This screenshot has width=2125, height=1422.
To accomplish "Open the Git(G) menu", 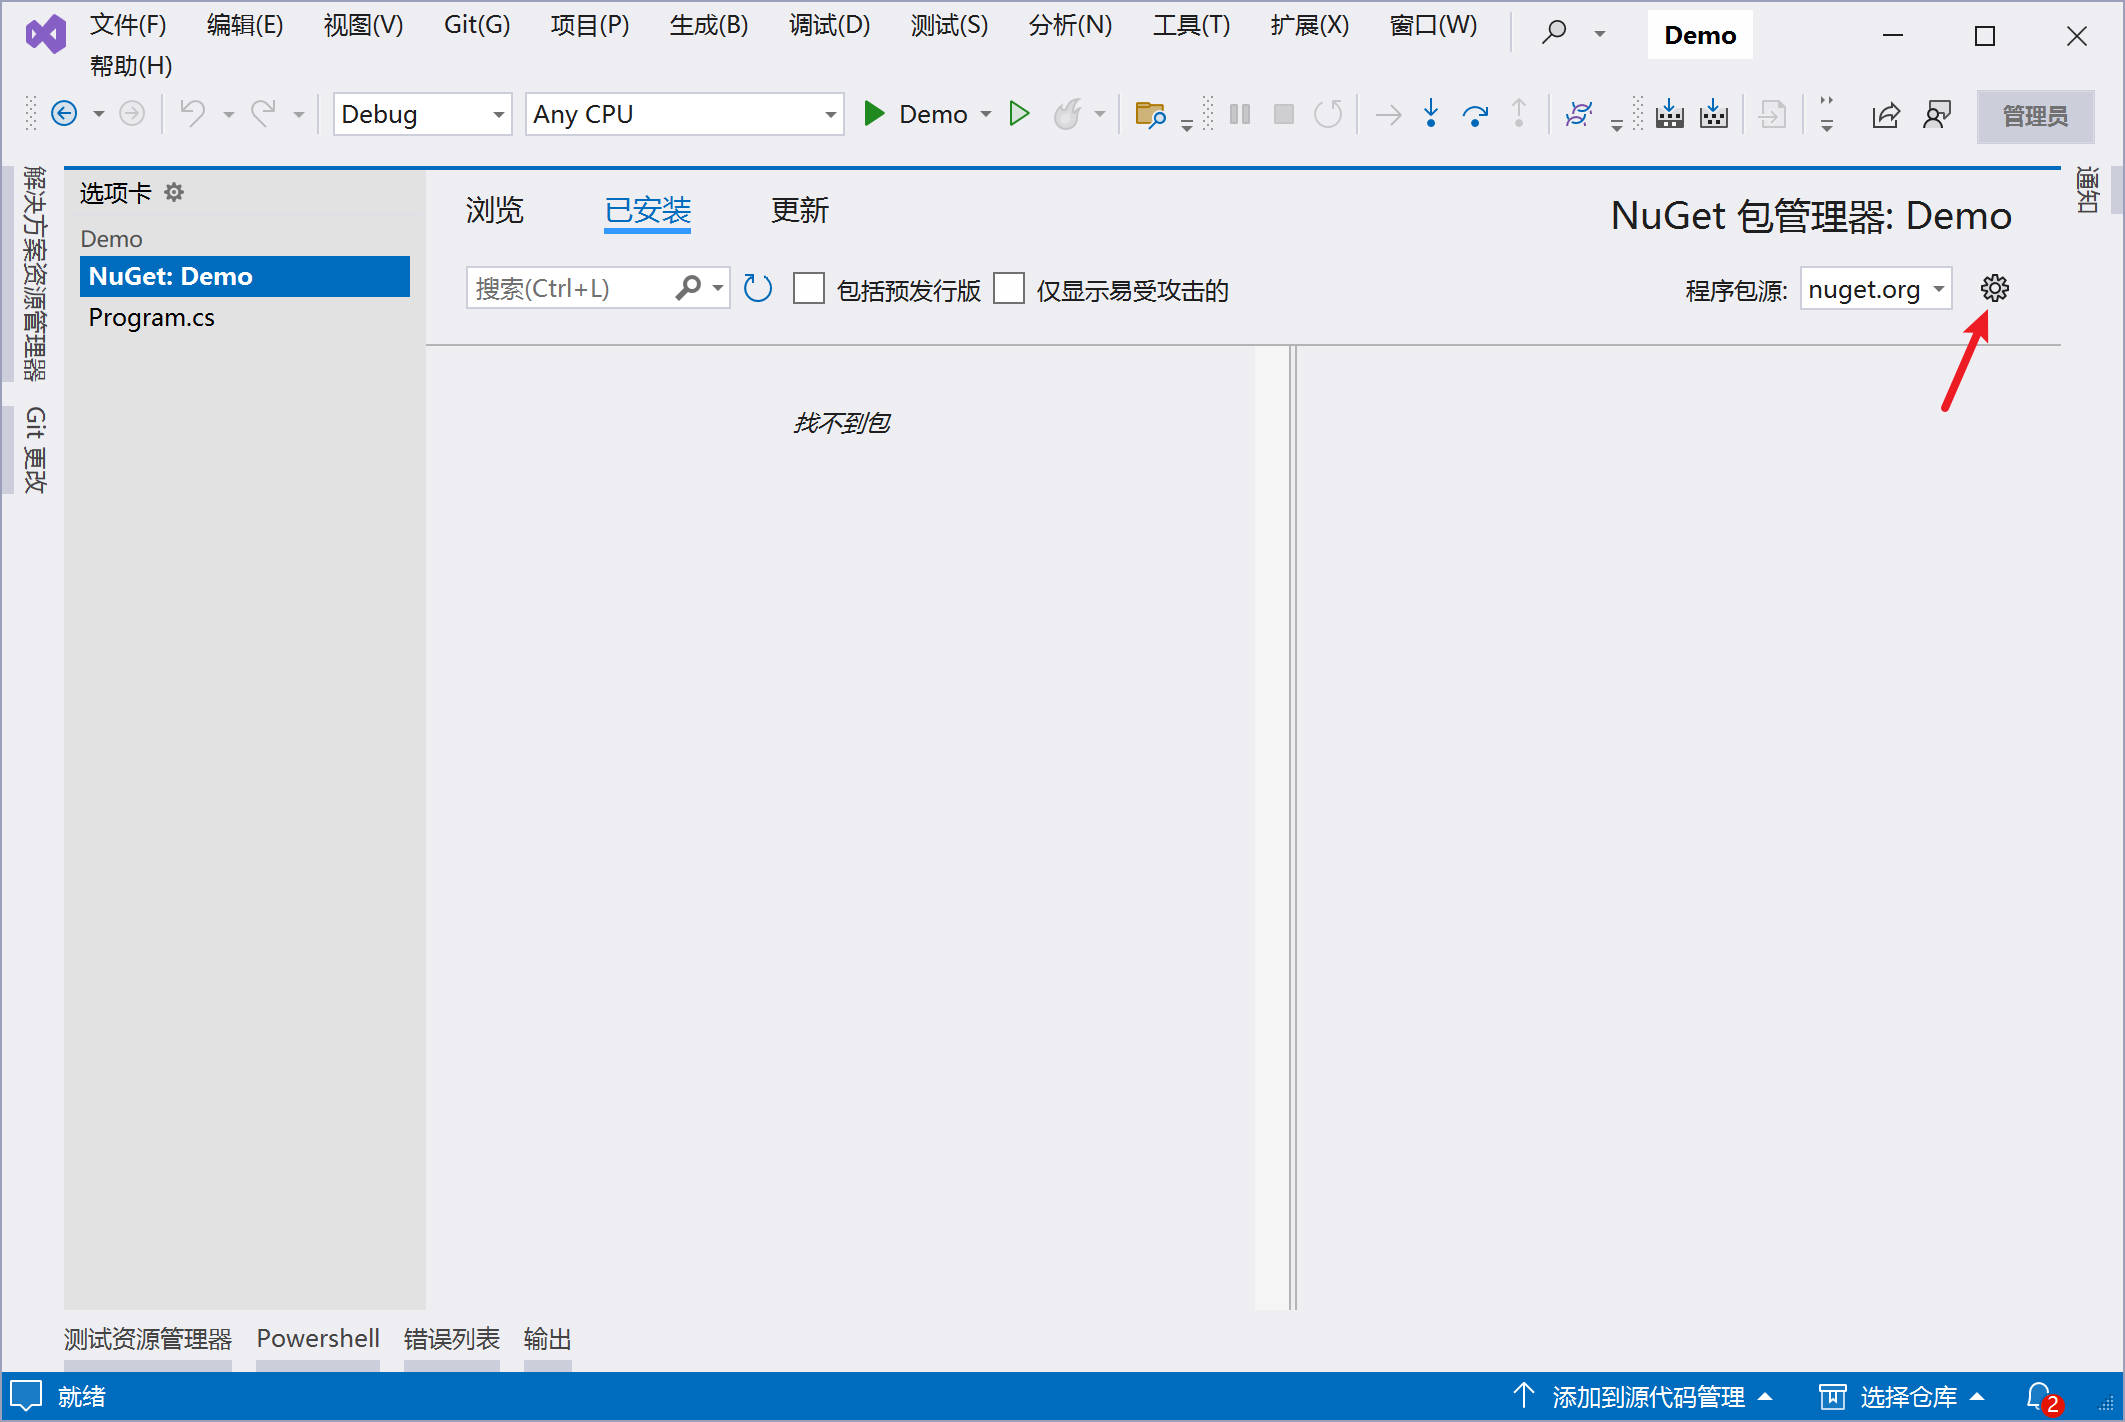I will pos(477,25).
